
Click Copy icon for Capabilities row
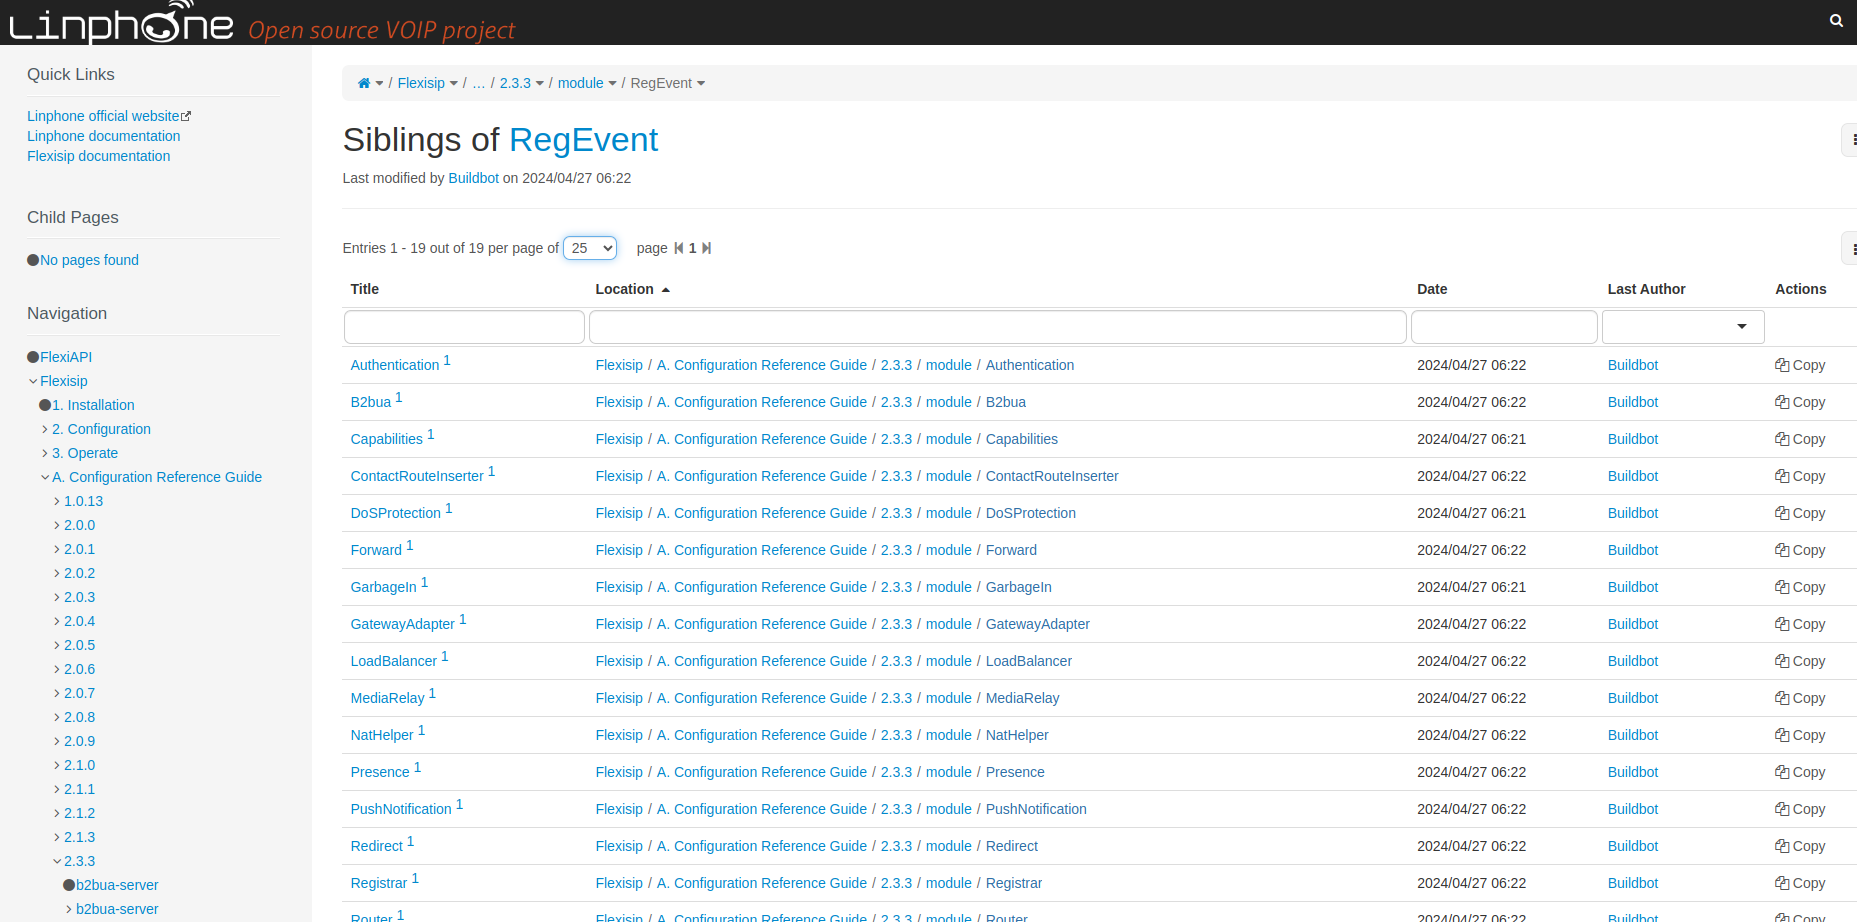[1781, 439]
